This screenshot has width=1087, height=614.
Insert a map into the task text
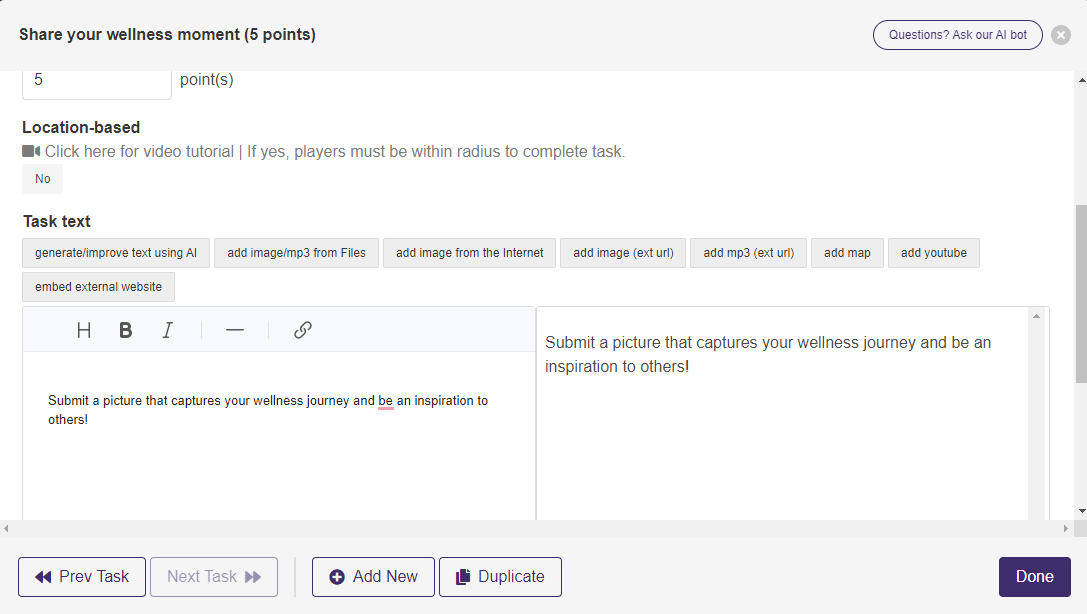[x=847, y=253]
